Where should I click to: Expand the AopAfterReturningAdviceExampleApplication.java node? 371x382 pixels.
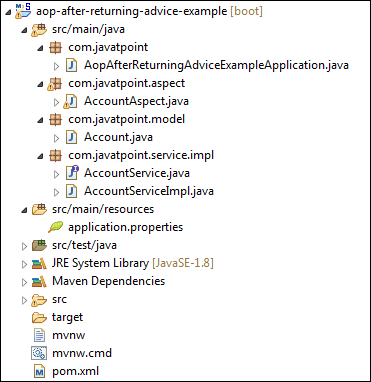(x=56, y=66)
